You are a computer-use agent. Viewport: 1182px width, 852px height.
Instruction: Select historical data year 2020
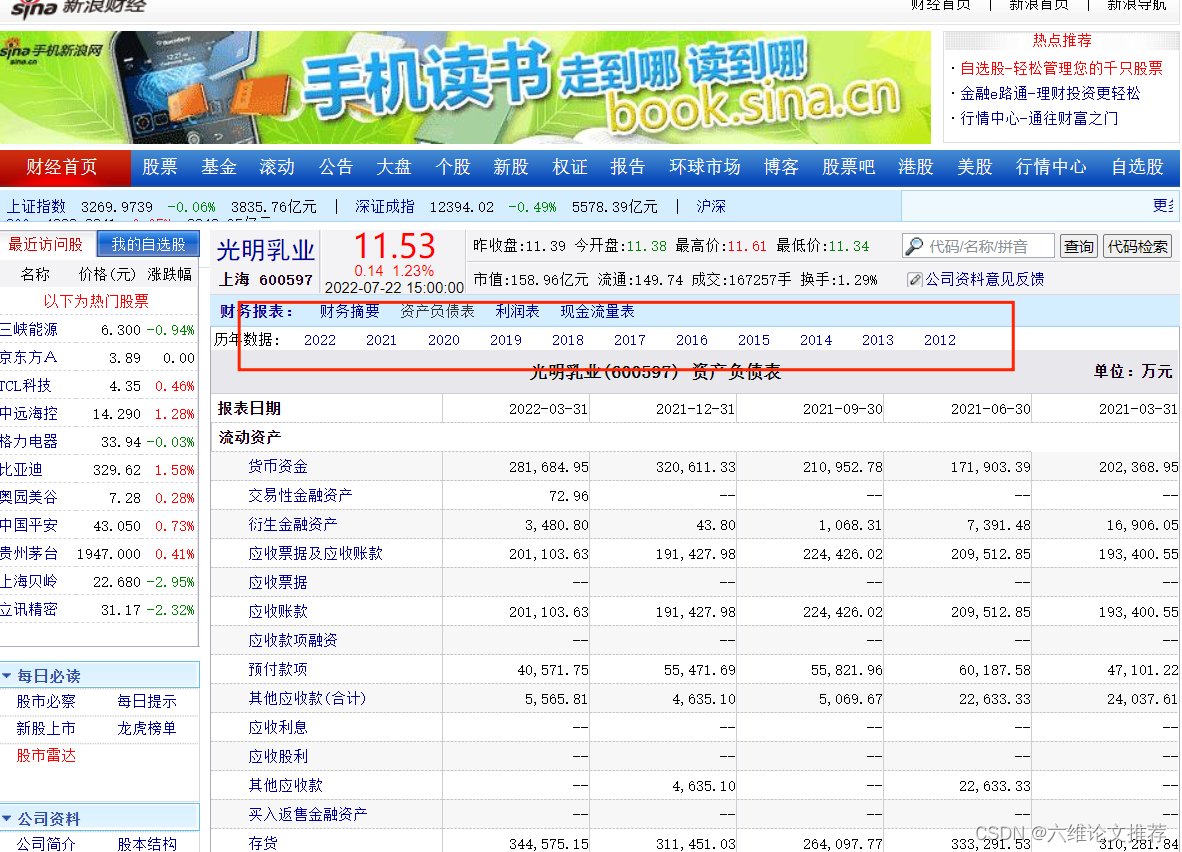click(x=444, y=340)
